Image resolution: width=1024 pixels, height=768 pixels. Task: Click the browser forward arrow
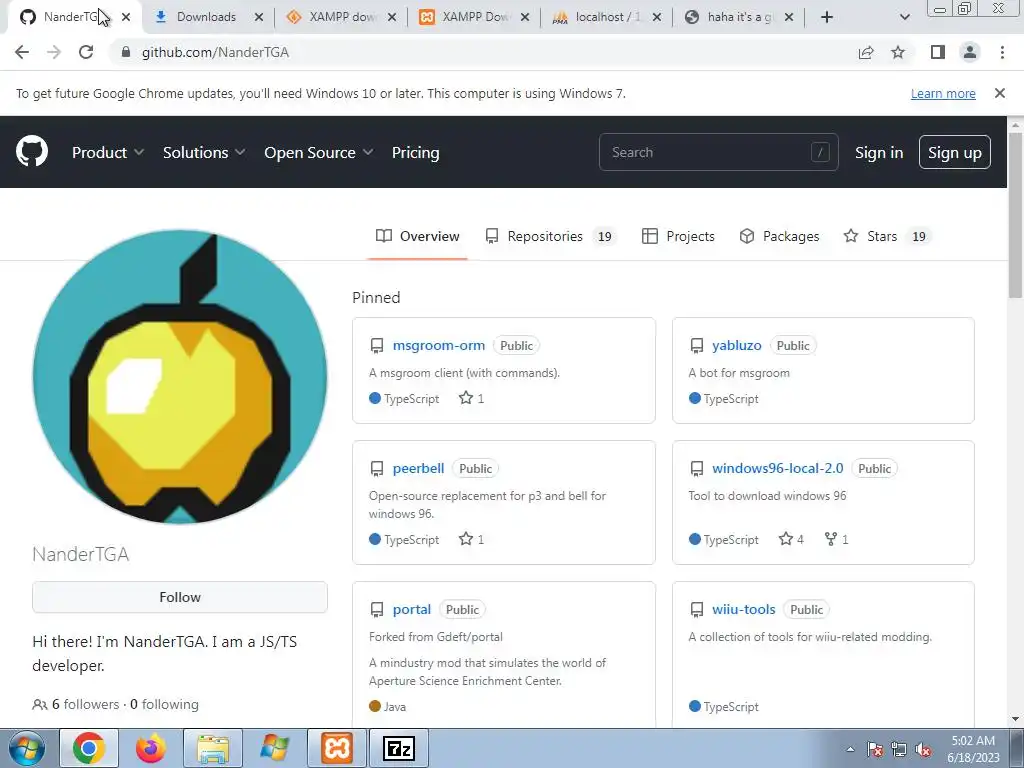(54, 52)
